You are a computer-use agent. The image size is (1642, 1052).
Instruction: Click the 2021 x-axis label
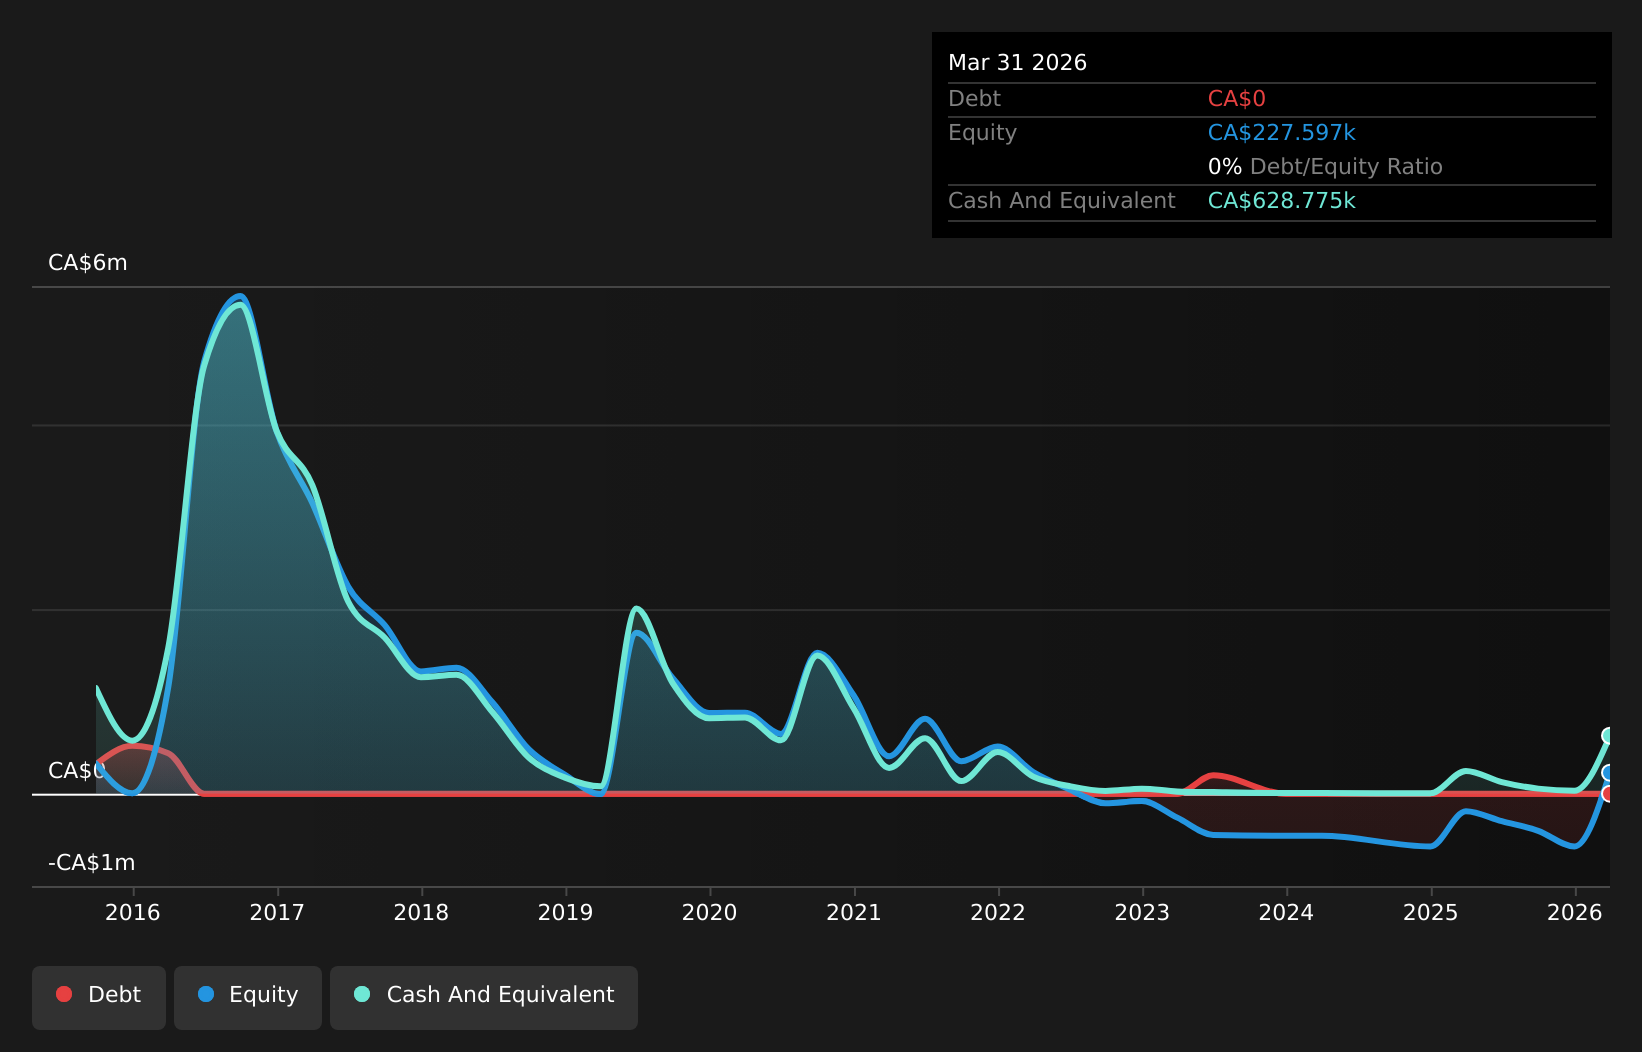(854, 912)
